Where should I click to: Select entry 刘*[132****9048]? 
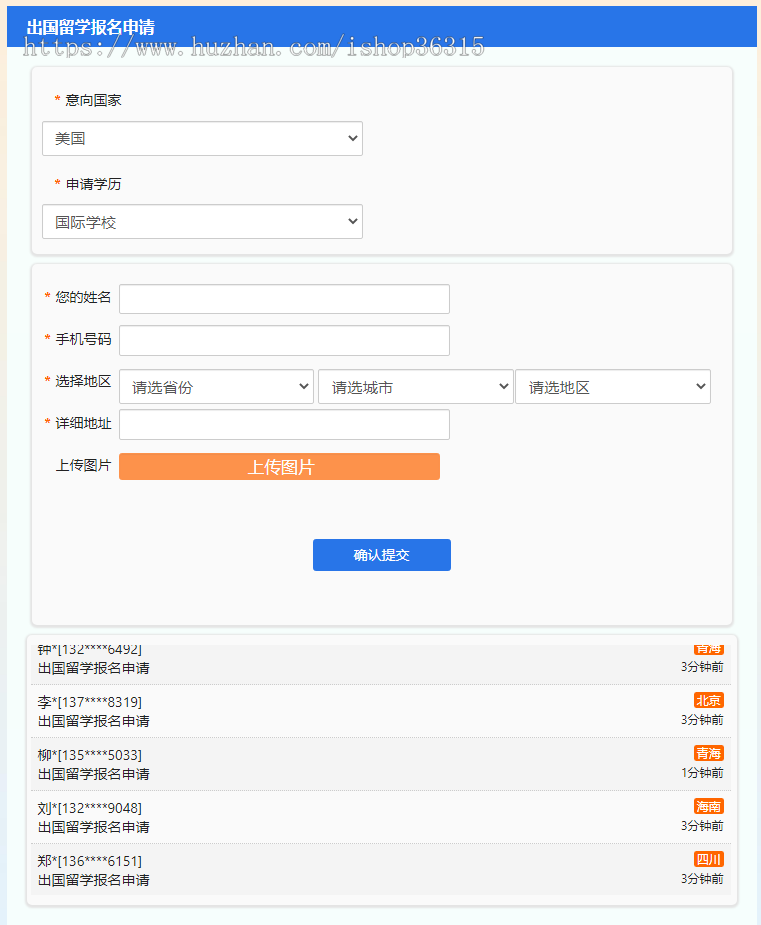pyautogui.click(x=90, y=808)
